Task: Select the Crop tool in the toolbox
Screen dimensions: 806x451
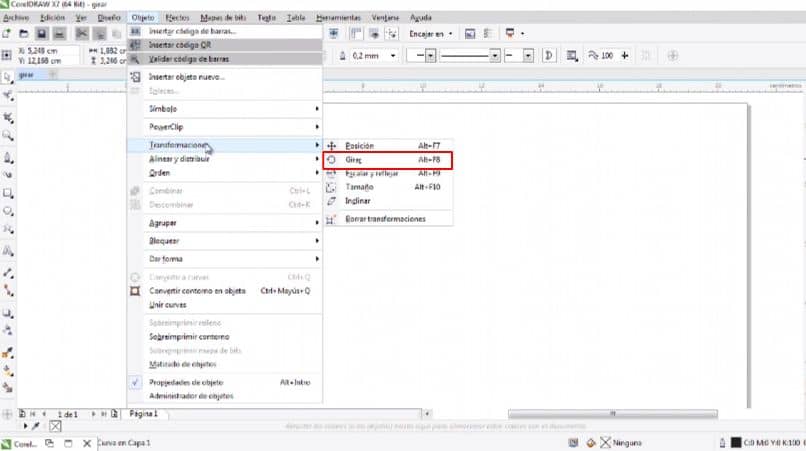Action: [7, 118]
